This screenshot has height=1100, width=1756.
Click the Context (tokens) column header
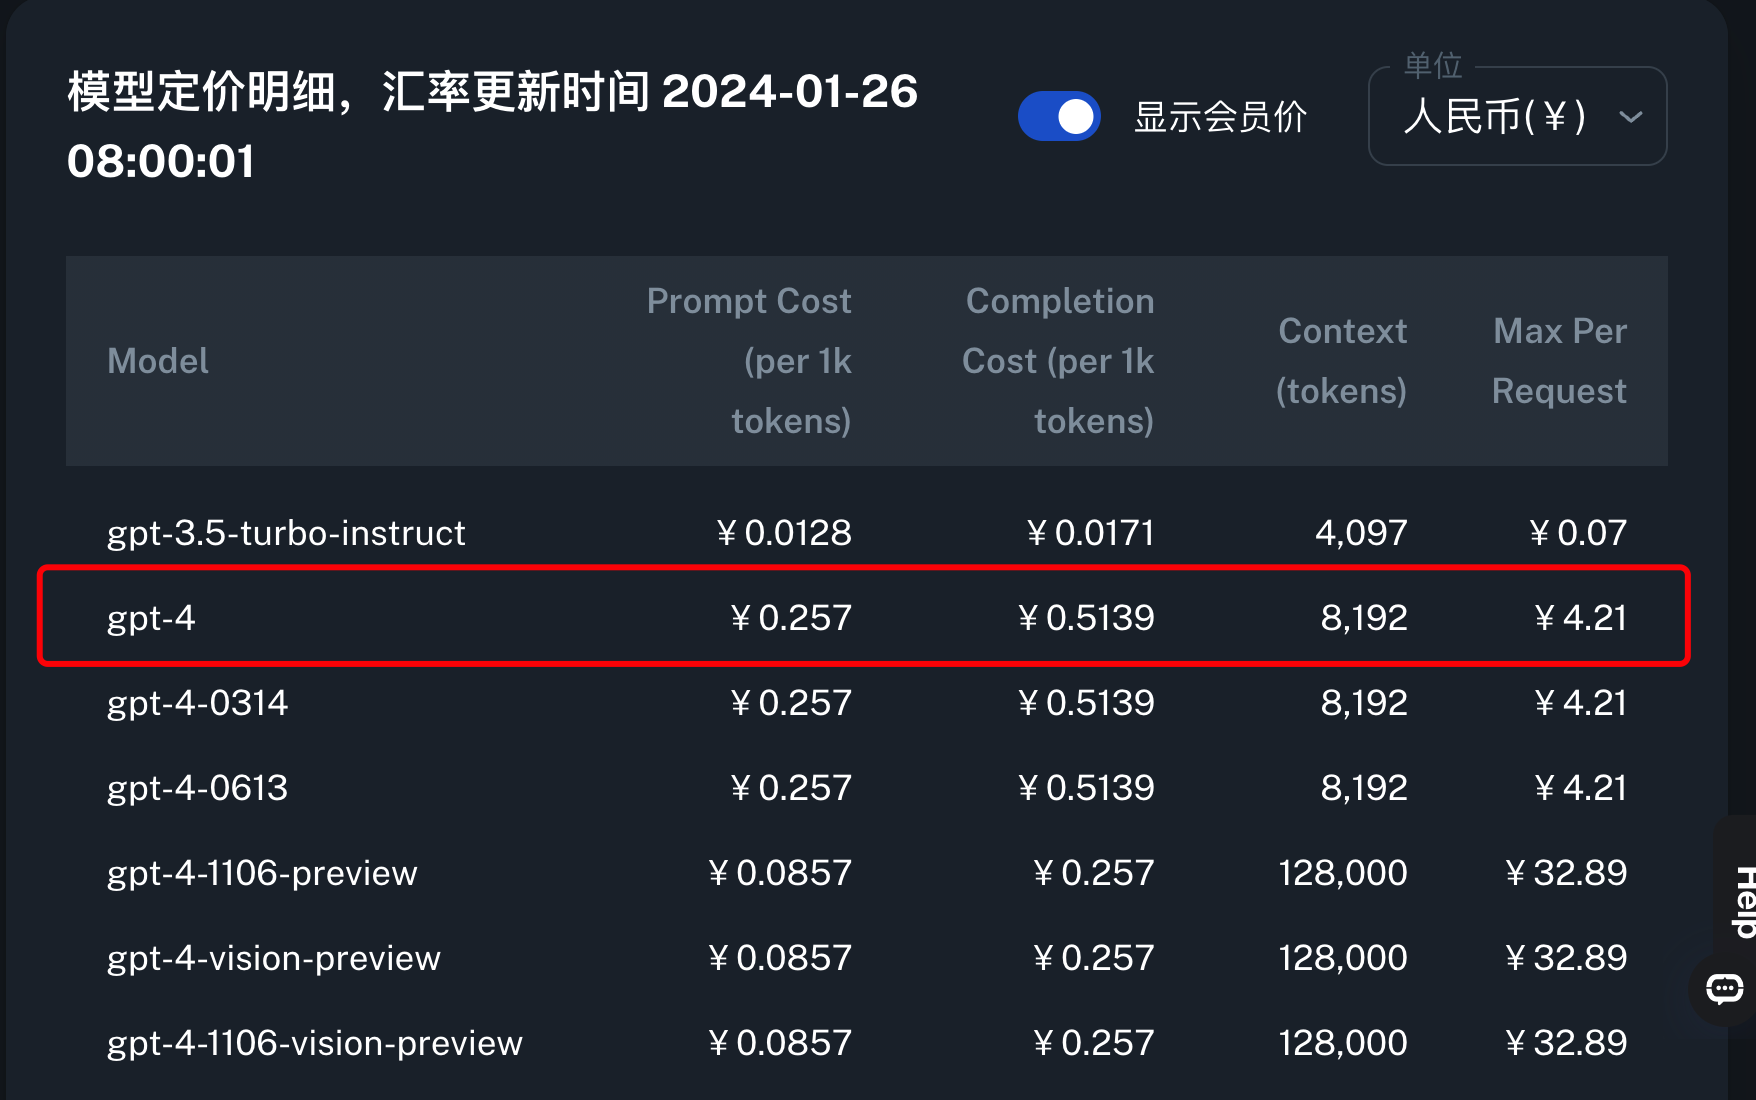pos(1342,361)
